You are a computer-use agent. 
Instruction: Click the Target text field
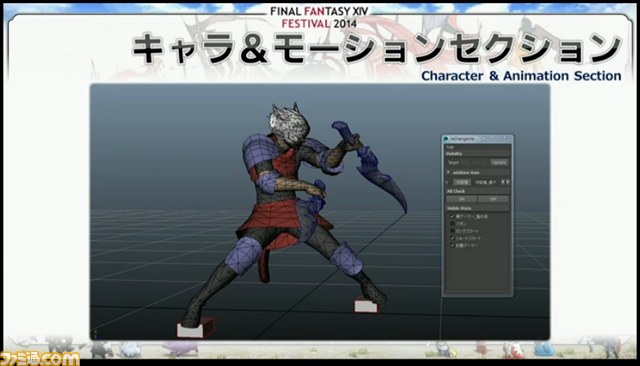(475, 162)
